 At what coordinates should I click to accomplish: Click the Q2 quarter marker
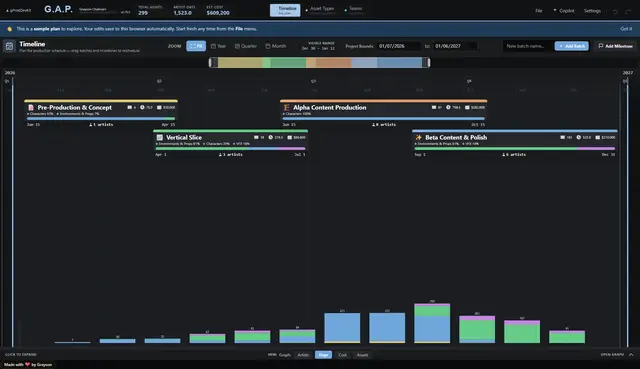159,81
